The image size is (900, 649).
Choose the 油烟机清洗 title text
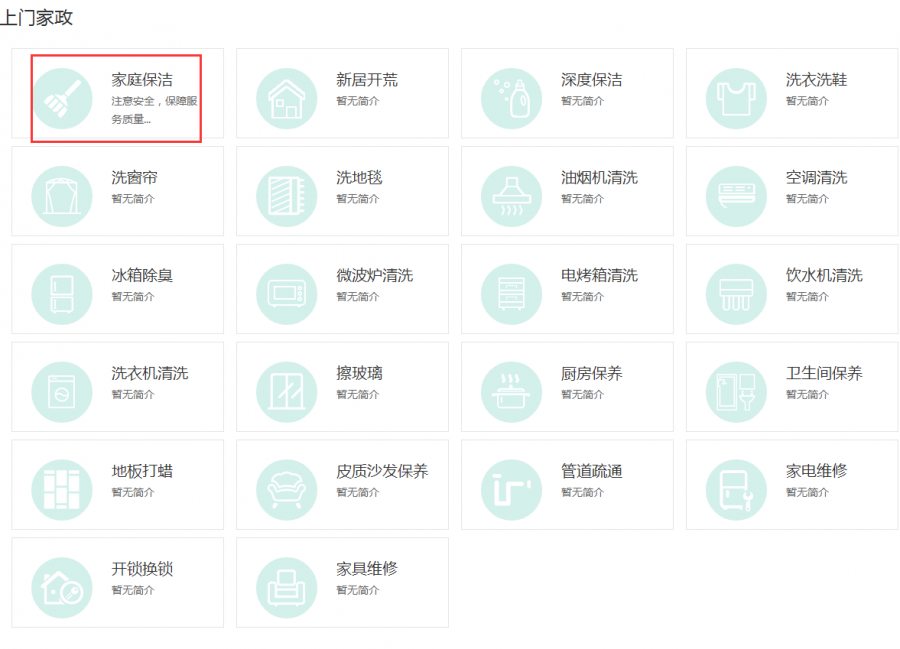coord(599,178)
